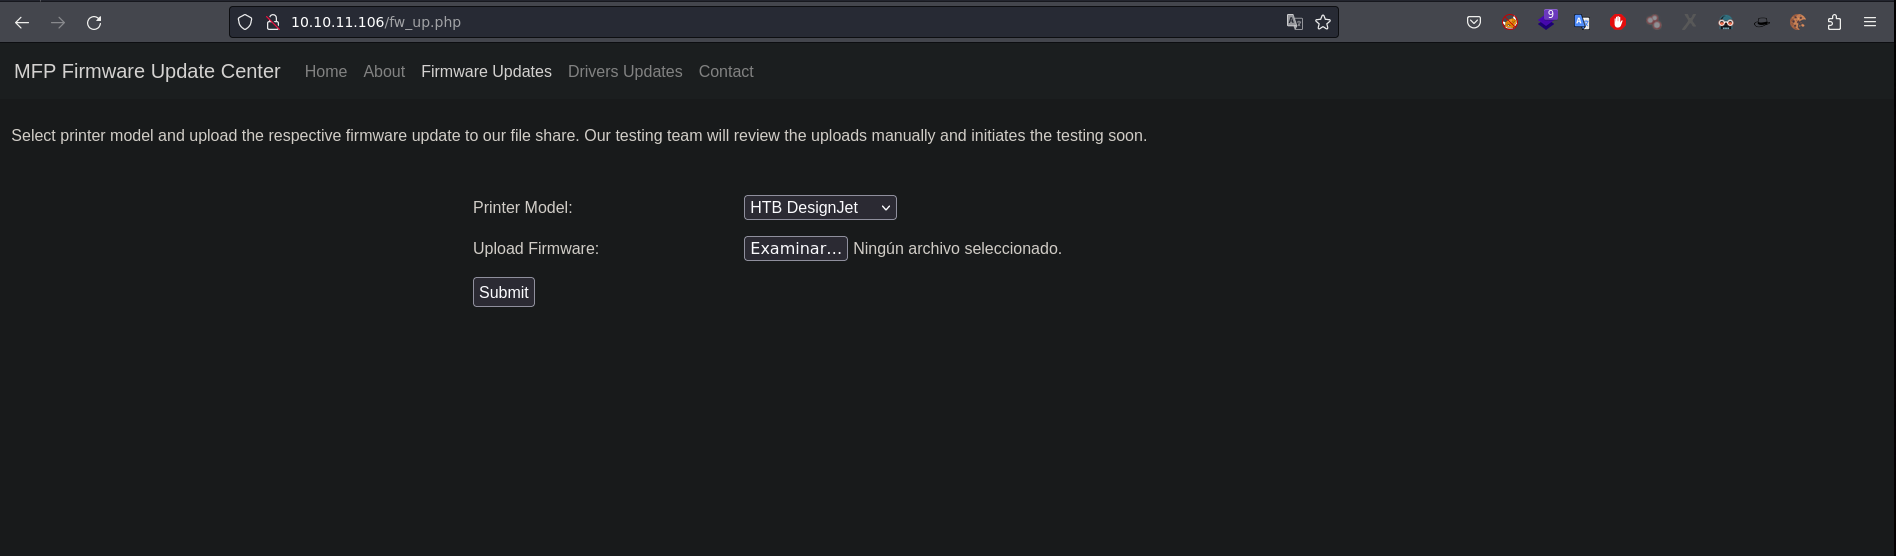Save page to Pocket
This screenshot has height=556, width=1896.
(1474, 22)
